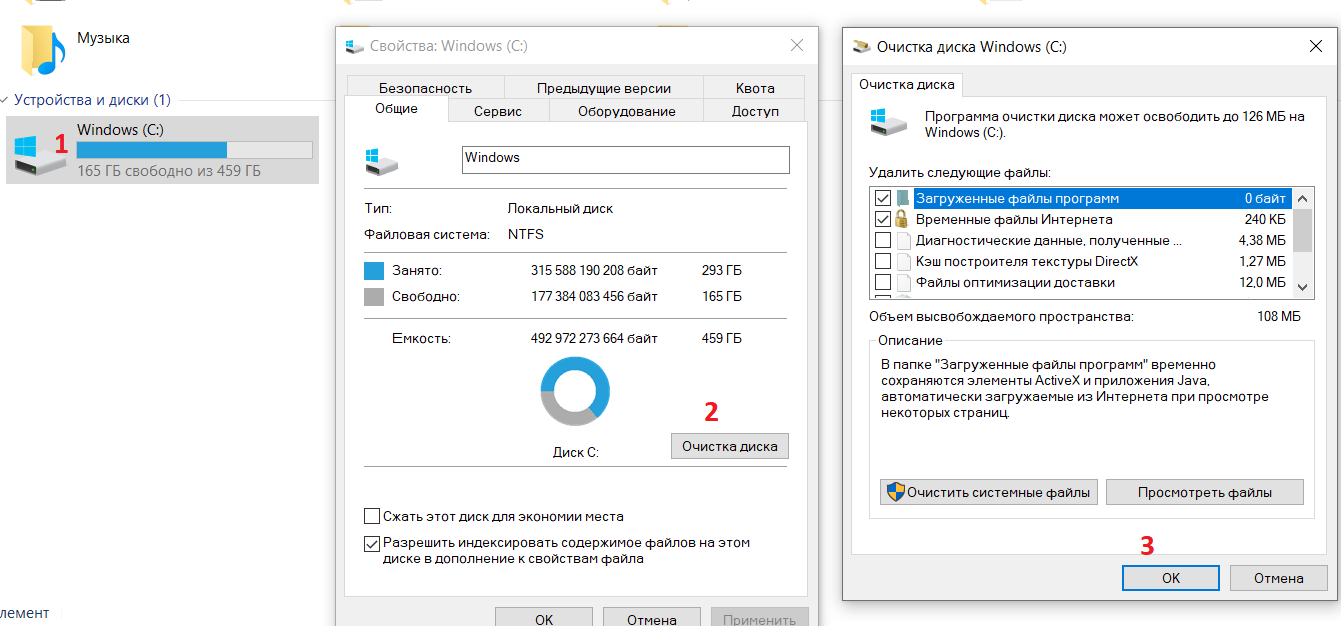Uncheck the Загруженные файлы программ checkbox
This screenshot has height=626, width=1341.
(883, 198)
